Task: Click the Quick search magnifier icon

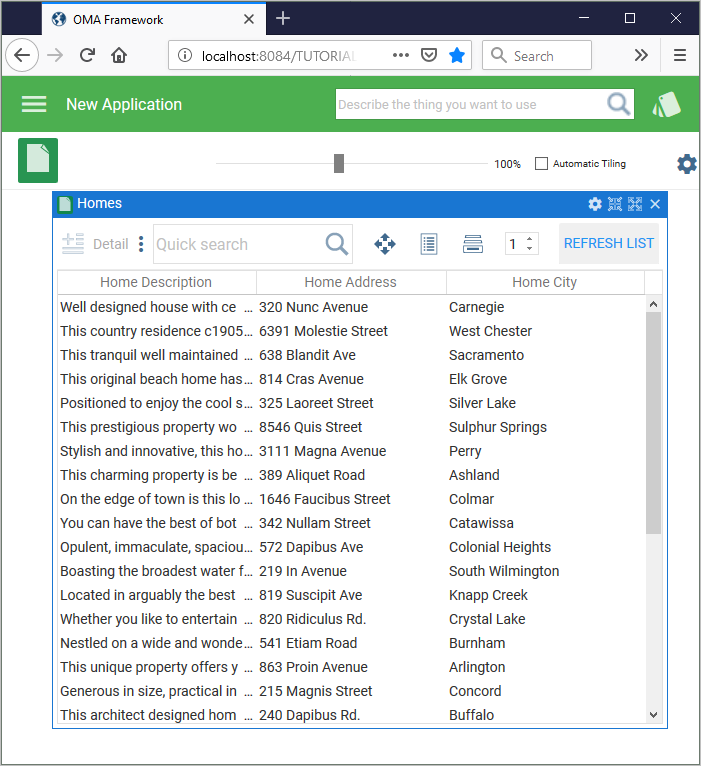Action: click(x=337, y=244)
